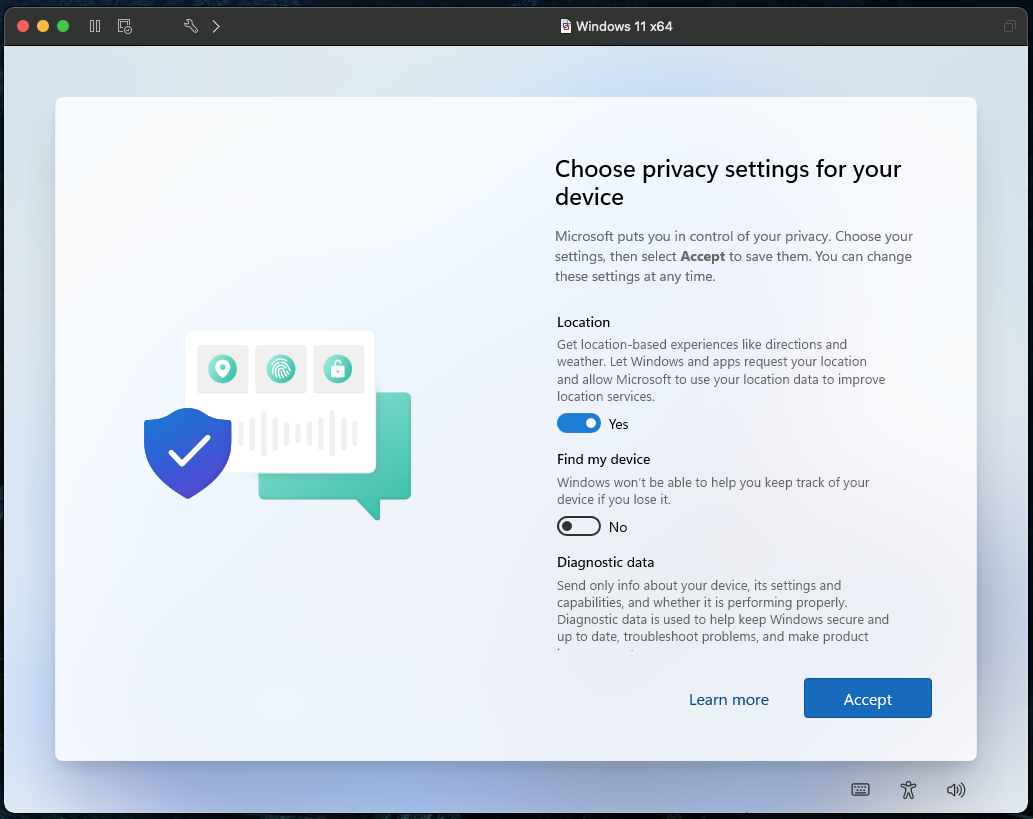The height and width of the screenshot is (819, 1033).
Task: Click the blue shield checkmark illustration
Action: click(x=188, y=453)
